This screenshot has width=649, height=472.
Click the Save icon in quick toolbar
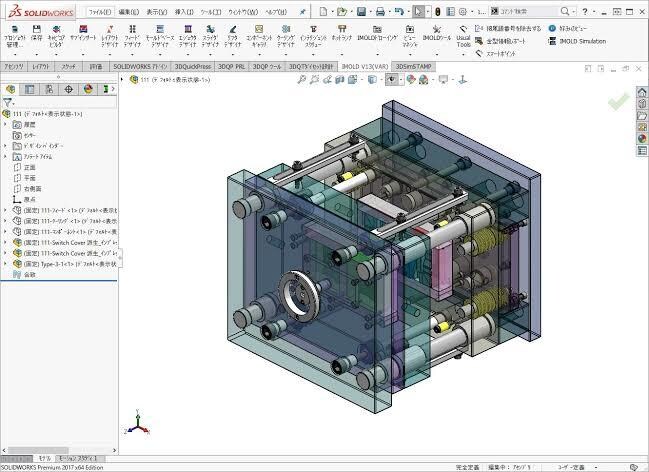point(361,12)
